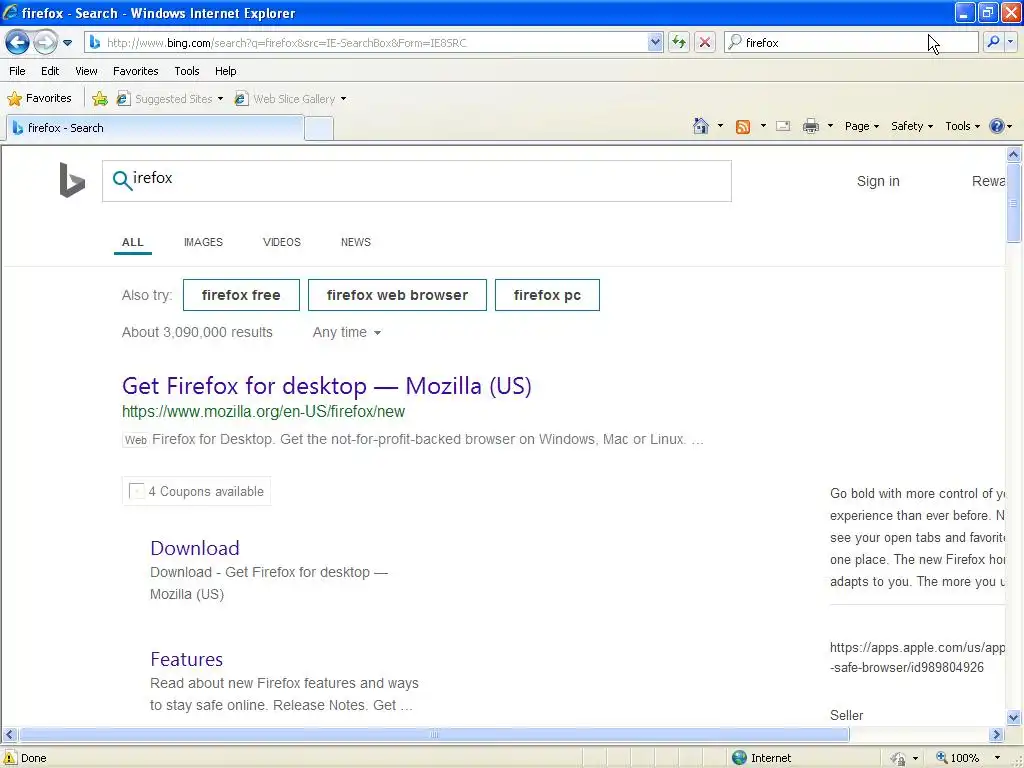Screen dimensions: 1024x768
Task: Click the mozilla.org/en-US/firefox/new URL
Action: pyautogui.click(x=263, y=411)
